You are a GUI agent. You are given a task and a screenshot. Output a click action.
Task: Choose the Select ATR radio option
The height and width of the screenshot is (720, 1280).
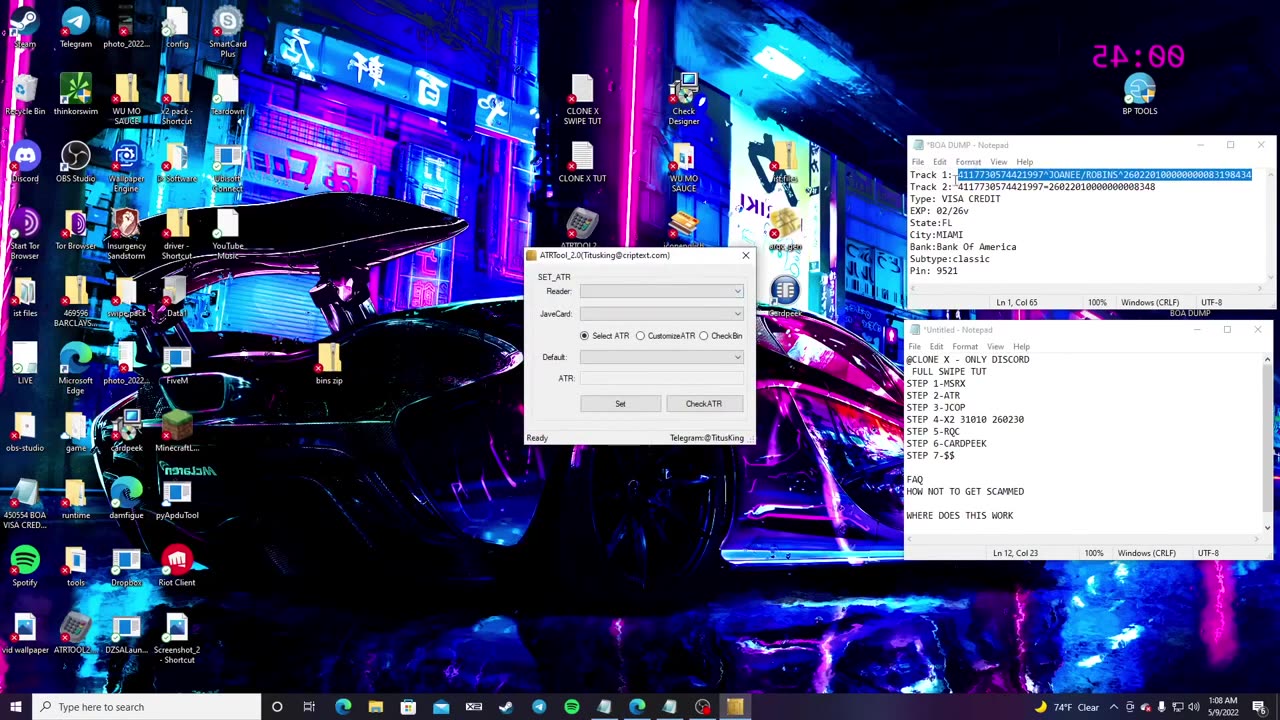click(x=605, y=336)
